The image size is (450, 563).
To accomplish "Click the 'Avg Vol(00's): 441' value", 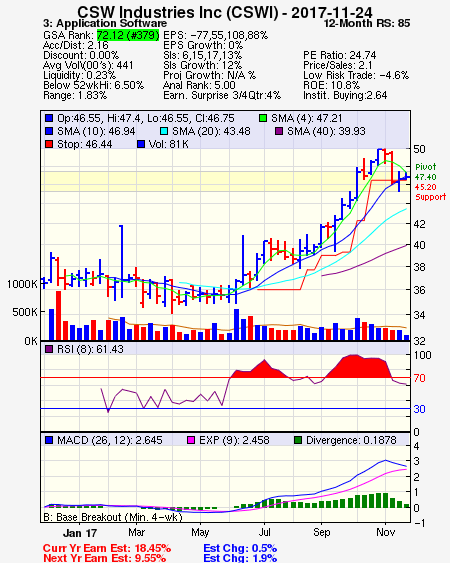I will coord(88,65).
